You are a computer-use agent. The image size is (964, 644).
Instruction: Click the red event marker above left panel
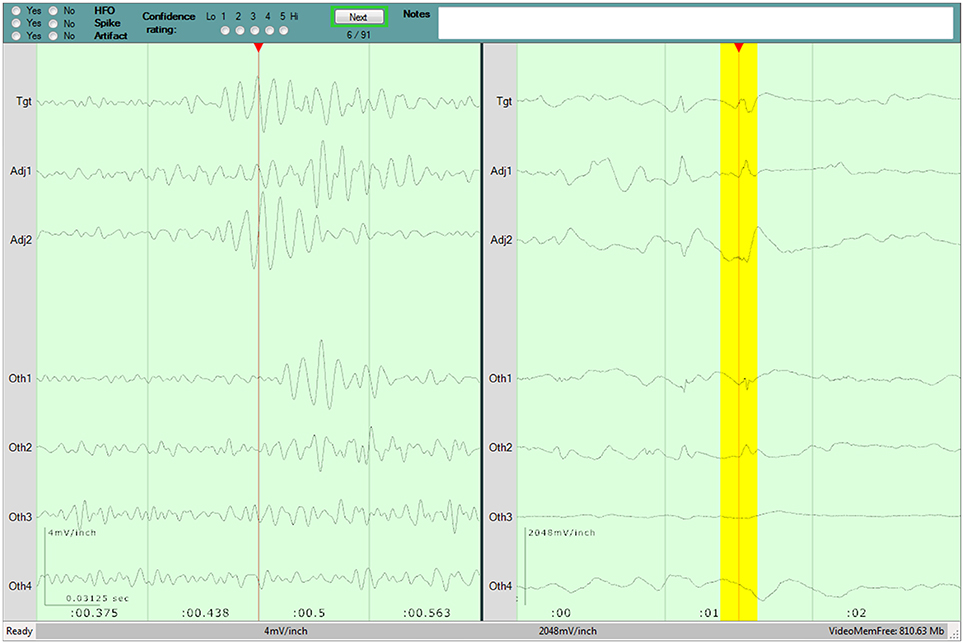(x=259, y=47)
